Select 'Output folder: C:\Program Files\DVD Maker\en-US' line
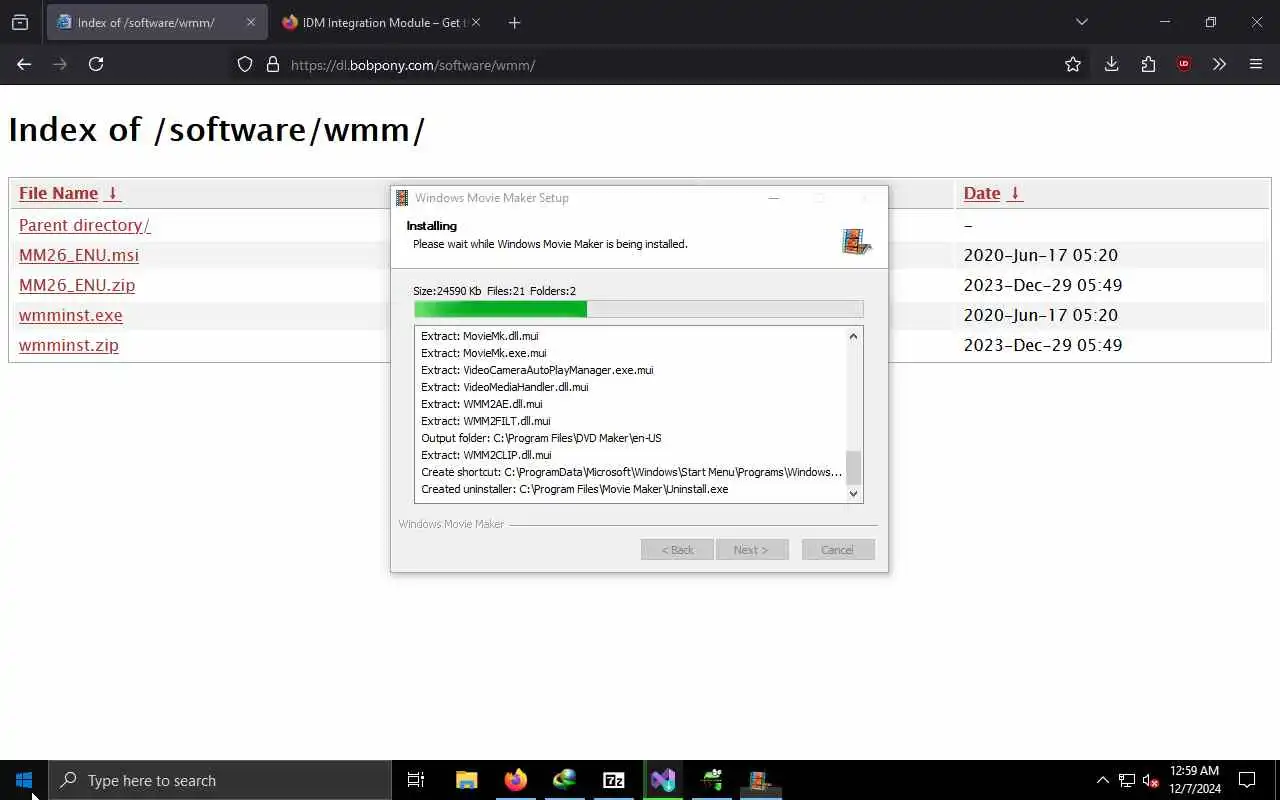 pos(541,438)
